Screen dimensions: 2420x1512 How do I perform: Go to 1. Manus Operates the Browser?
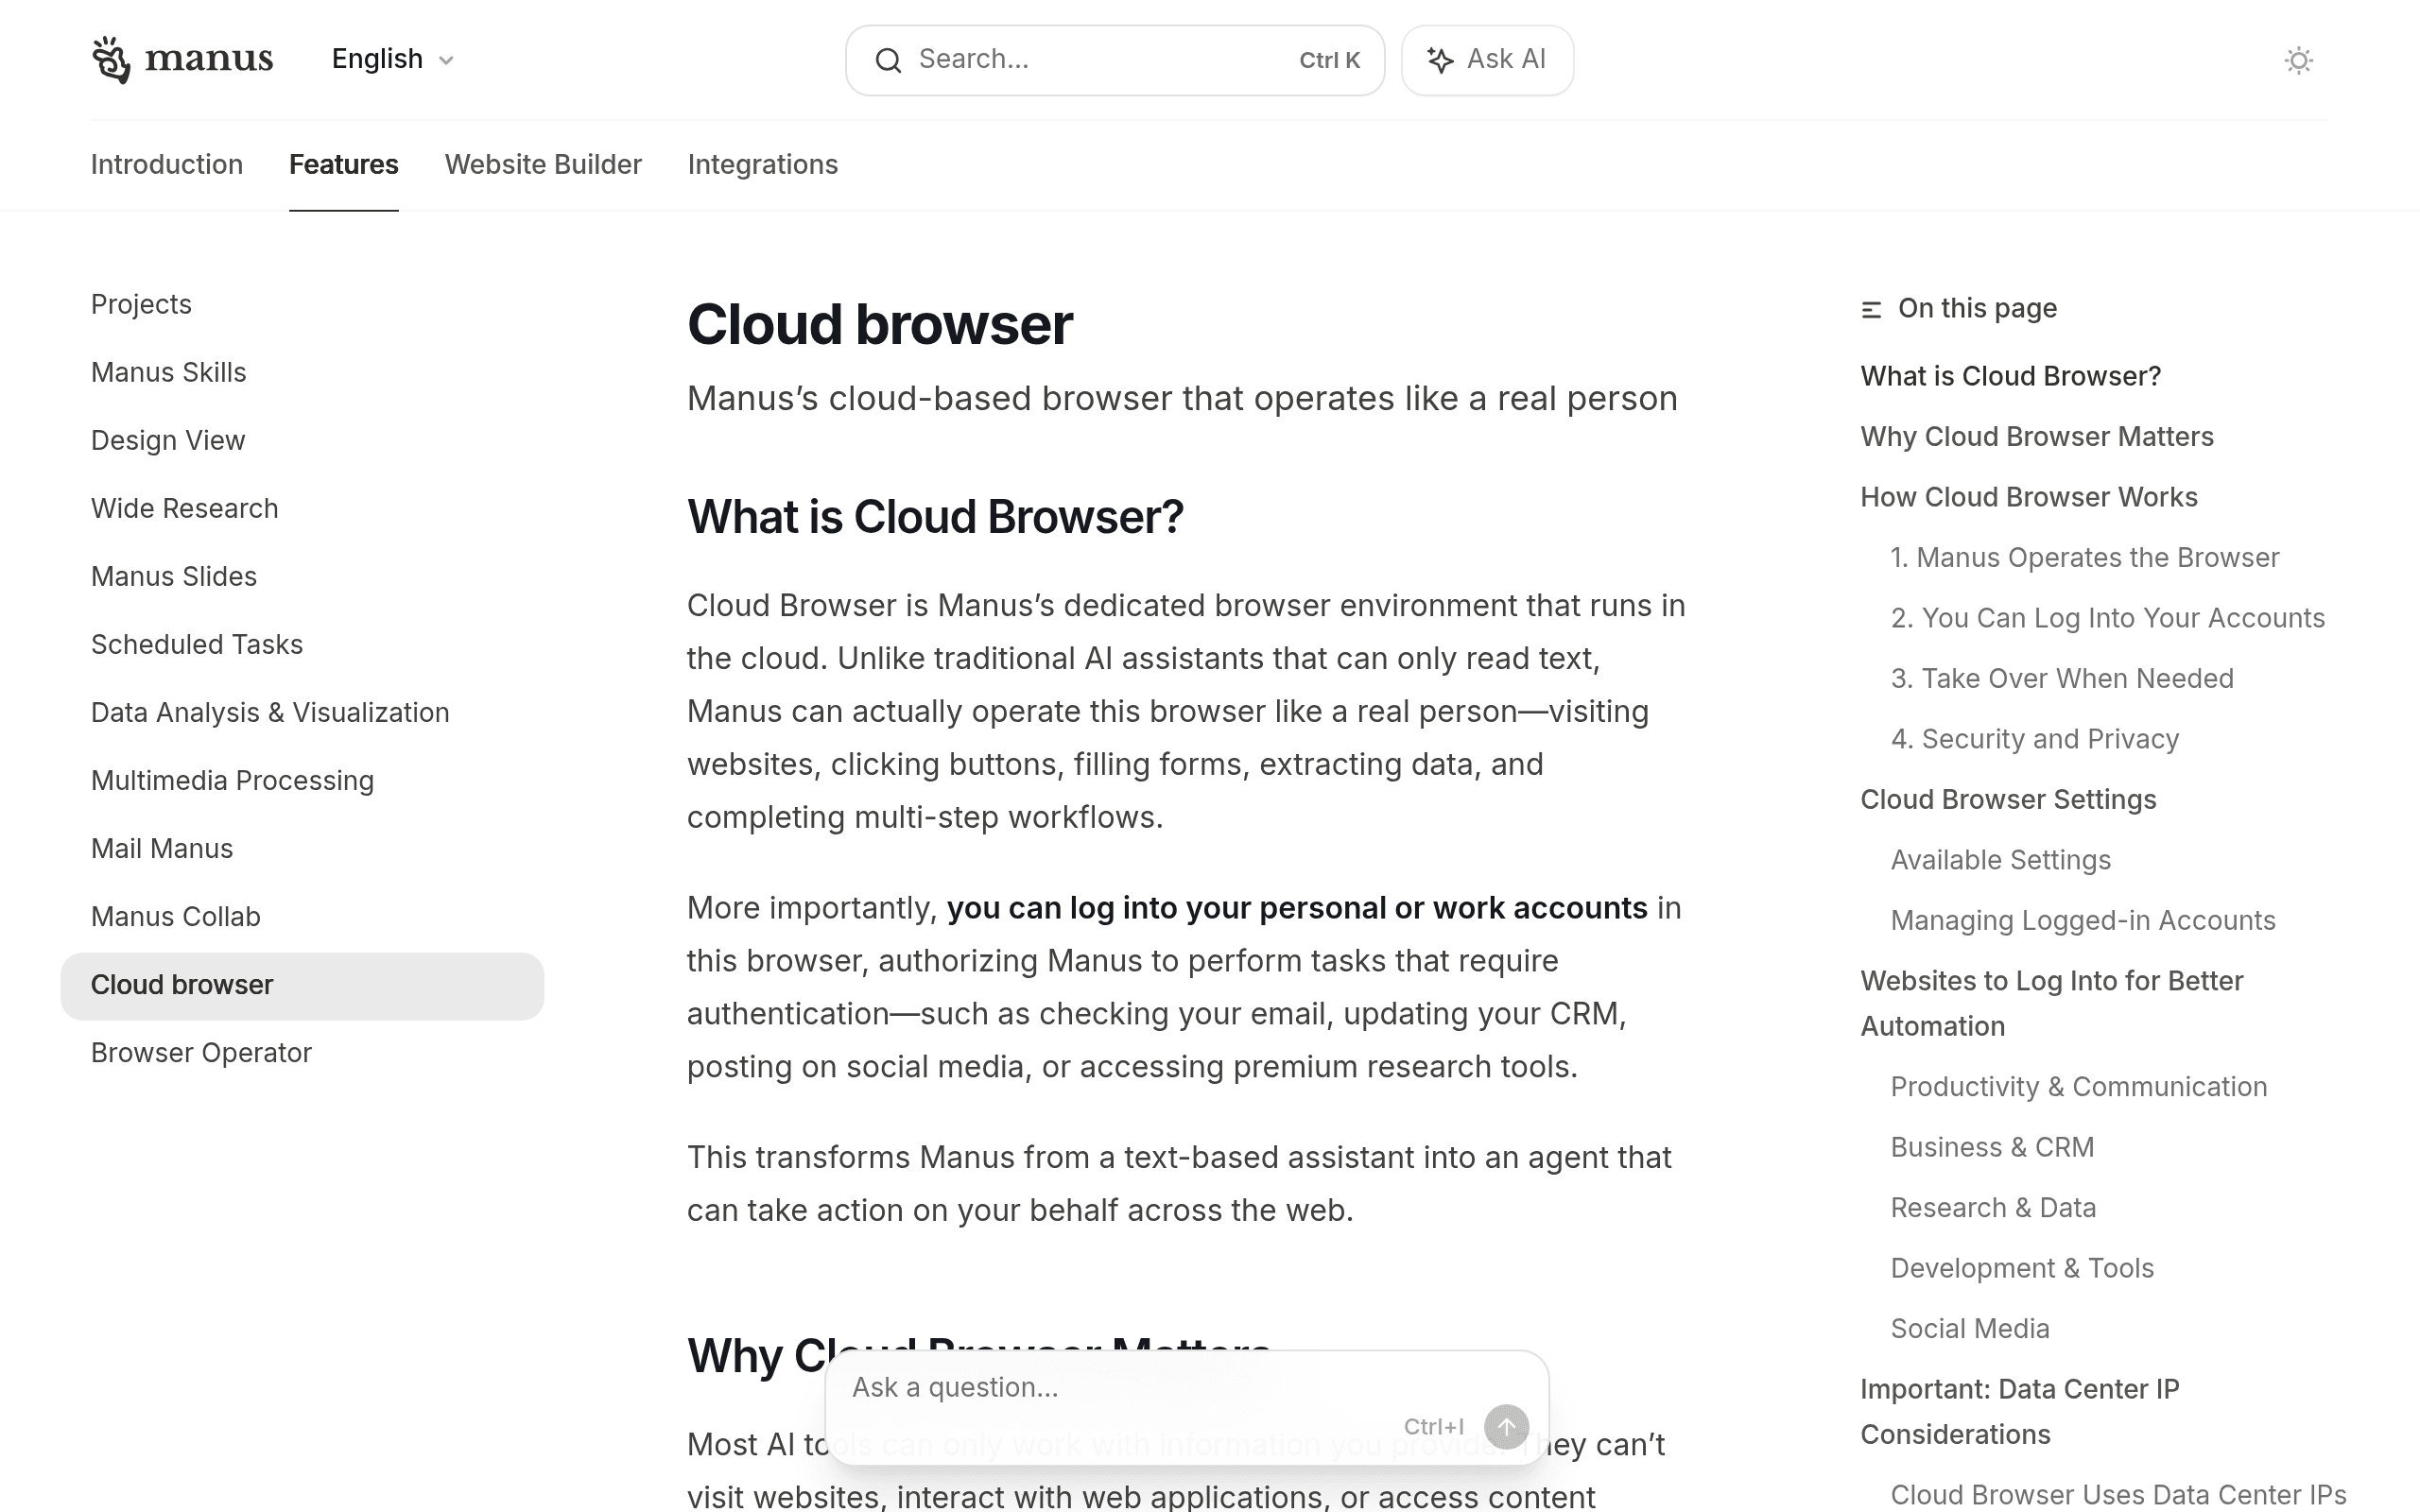tap(2085, 557)
